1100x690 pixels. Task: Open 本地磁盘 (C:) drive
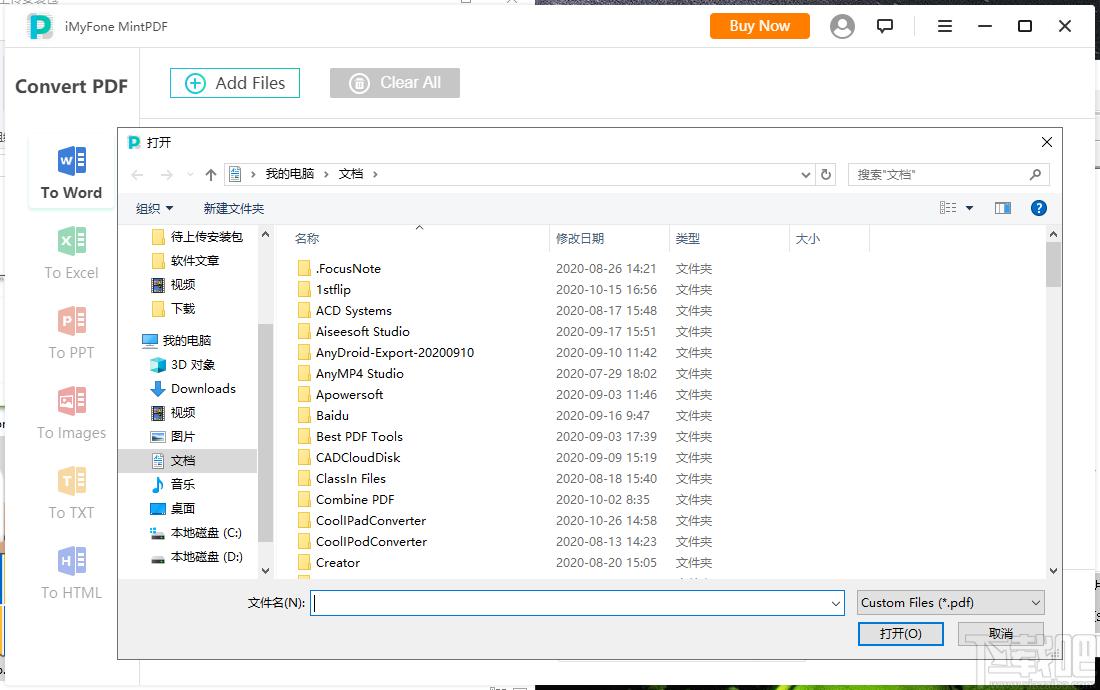[x=196, y=533]
